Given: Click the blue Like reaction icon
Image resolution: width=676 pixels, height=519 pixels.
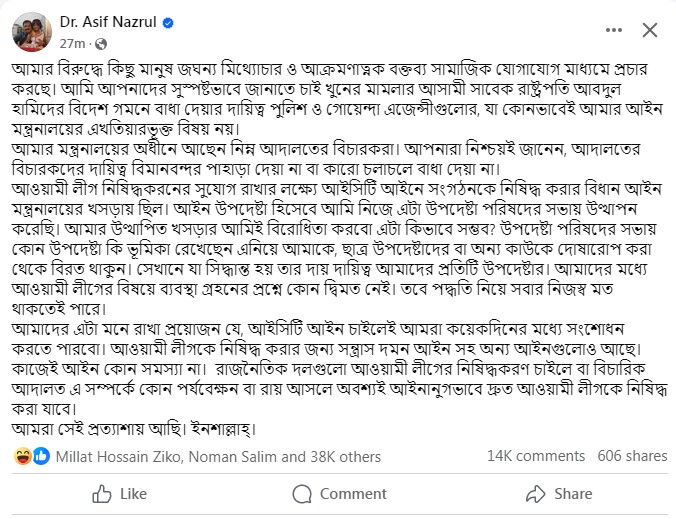Looking at the screenshot, I should (41, 456).
